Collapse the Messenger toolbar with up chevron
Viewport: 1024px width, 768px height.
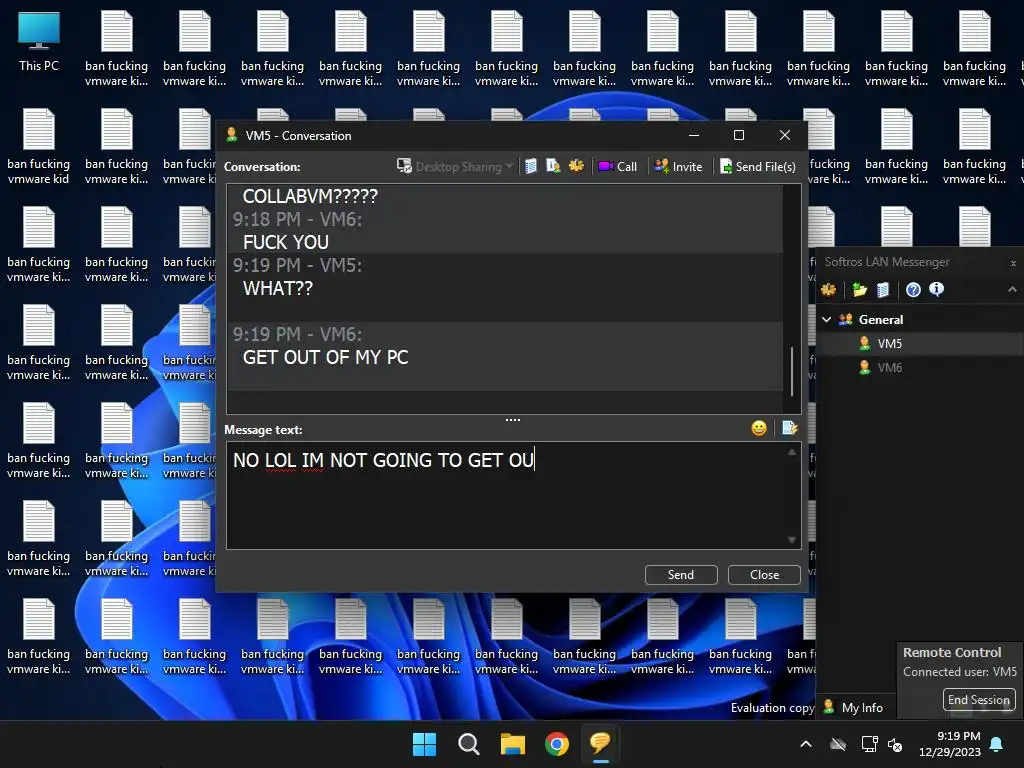click(x=1012, y=289)
